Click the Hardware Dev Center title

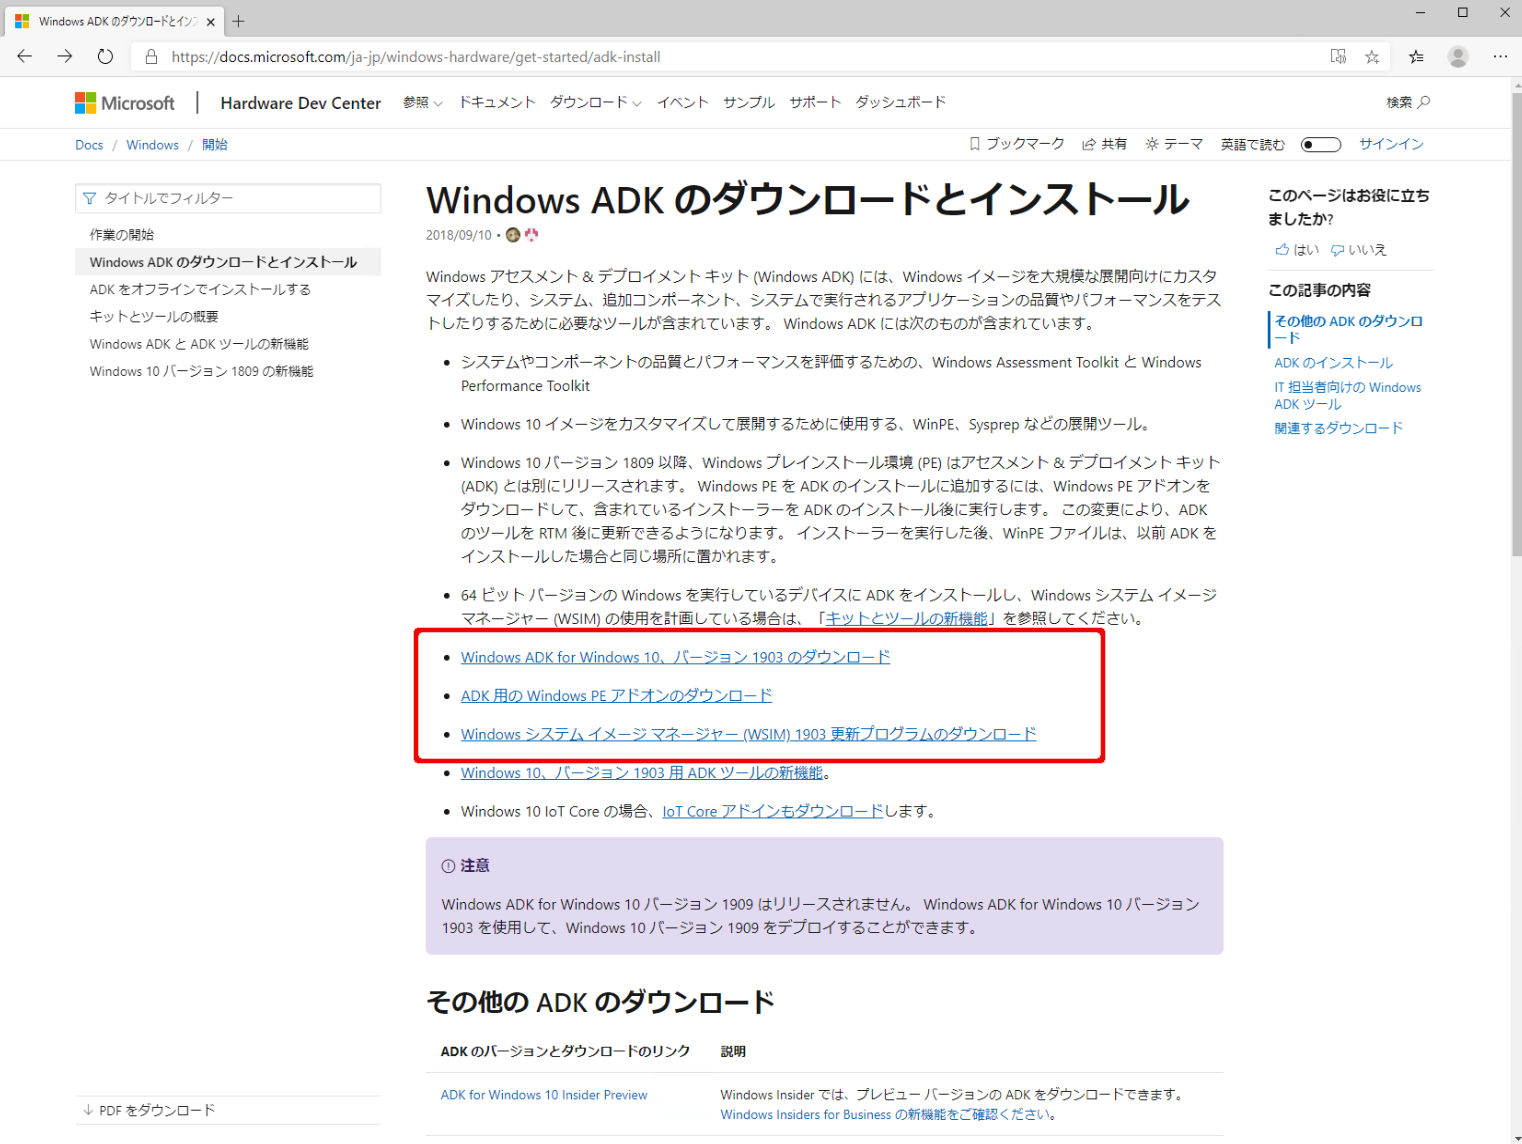pyautogui.click(x=301, y=103)
